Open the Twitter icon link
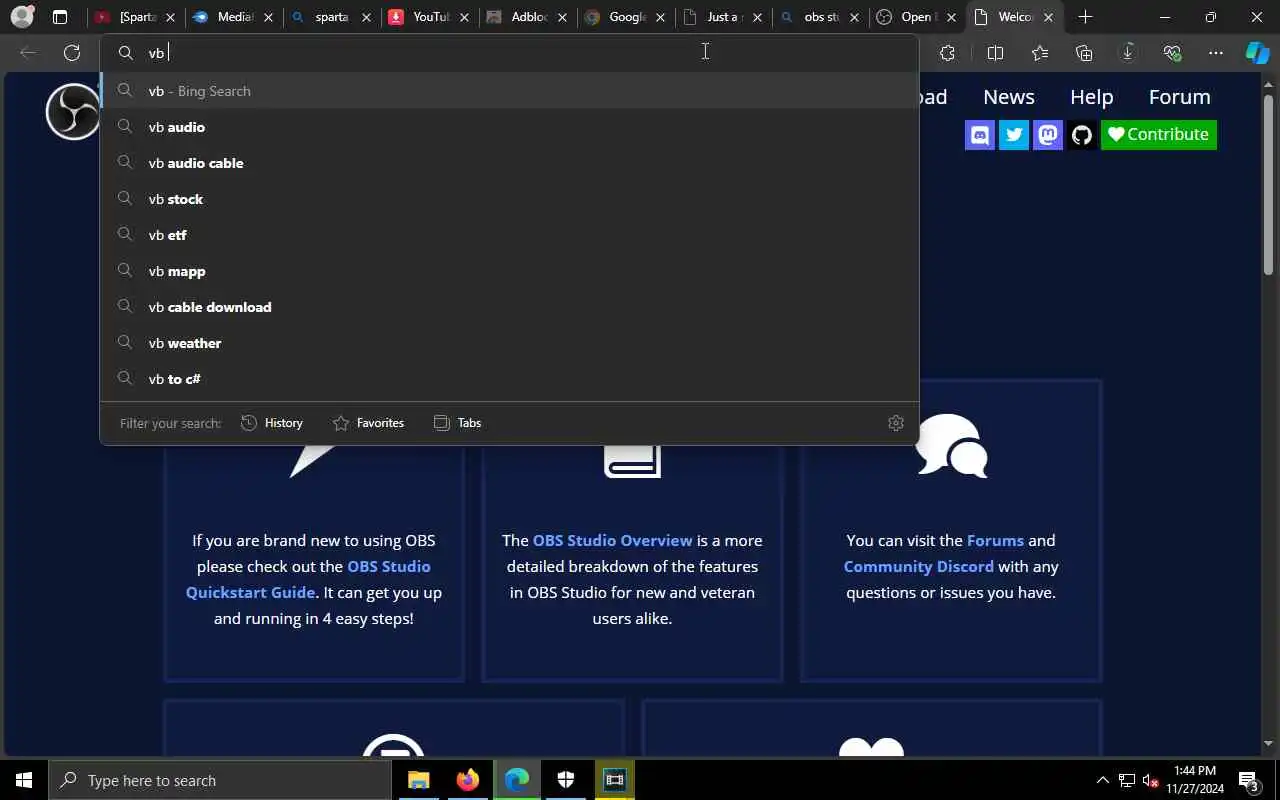The image size is (1280, 800). 1014,134
